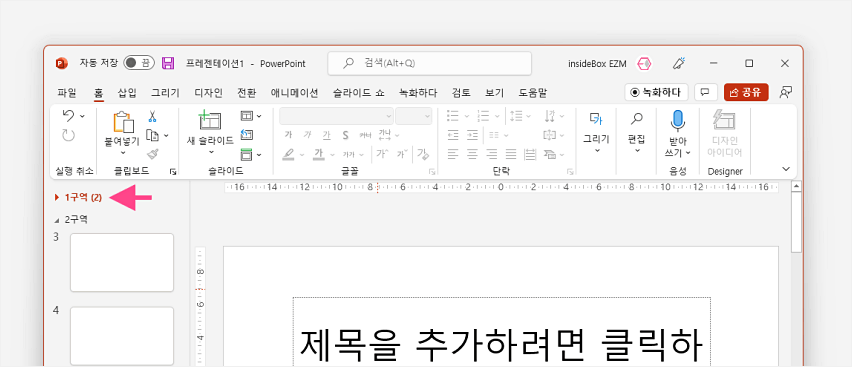
Task: Click the align left icon
Action: pos(453,154)
